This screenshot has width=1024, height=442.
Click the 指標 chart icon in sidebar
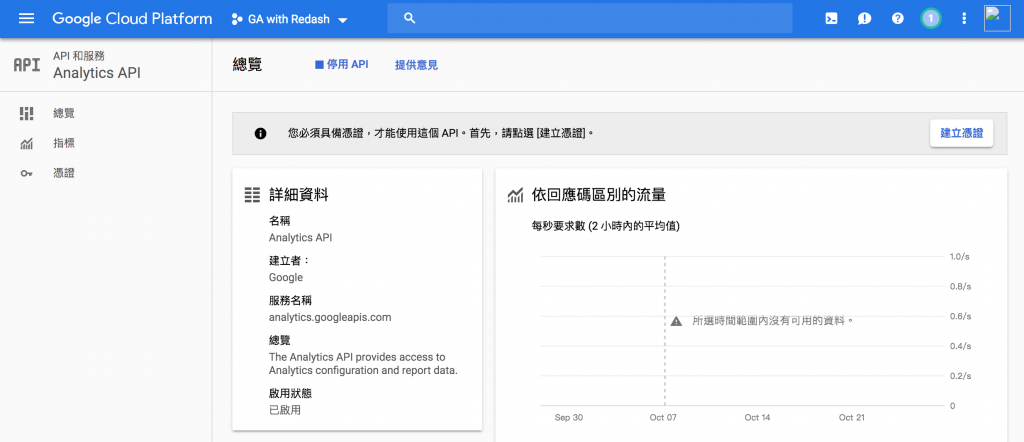click(26, 144)
